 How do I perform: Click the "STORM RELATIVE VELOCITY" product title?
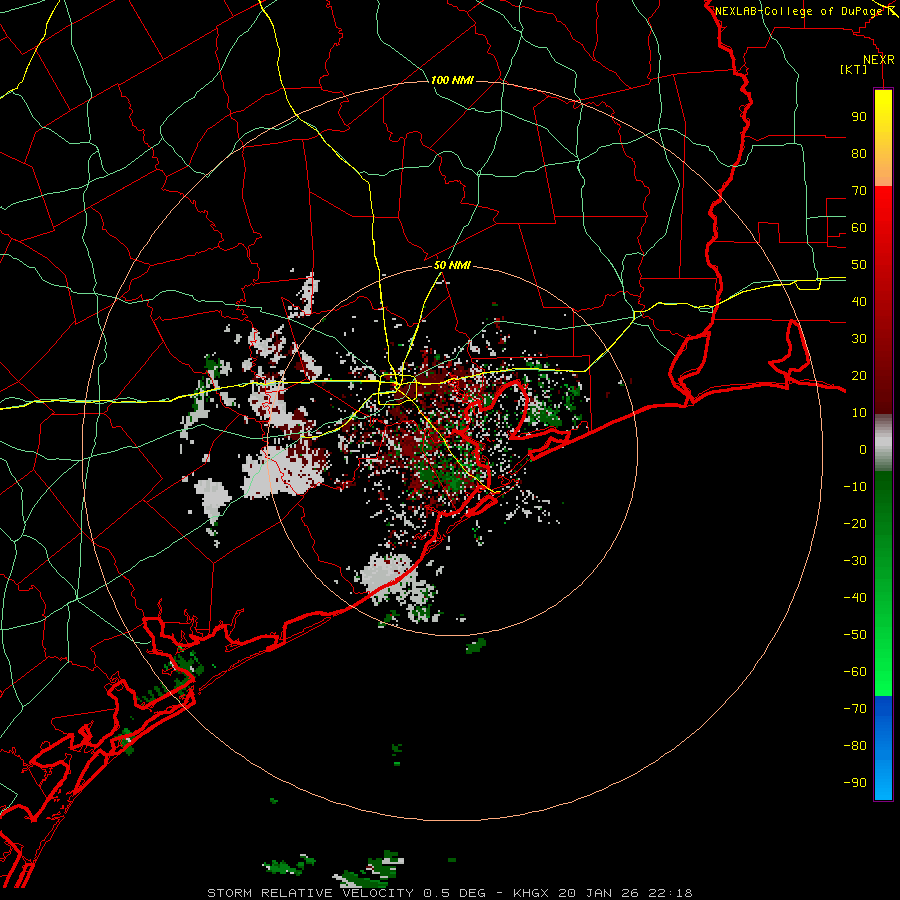point(310,893)
